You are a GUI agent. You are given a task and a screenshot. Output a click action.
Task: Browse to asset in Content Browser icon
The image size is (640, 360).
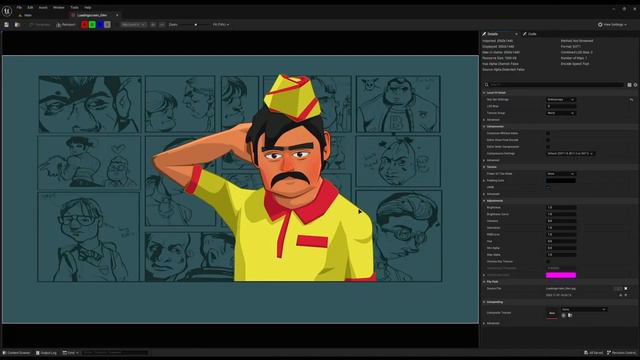(x=17, y=24)
